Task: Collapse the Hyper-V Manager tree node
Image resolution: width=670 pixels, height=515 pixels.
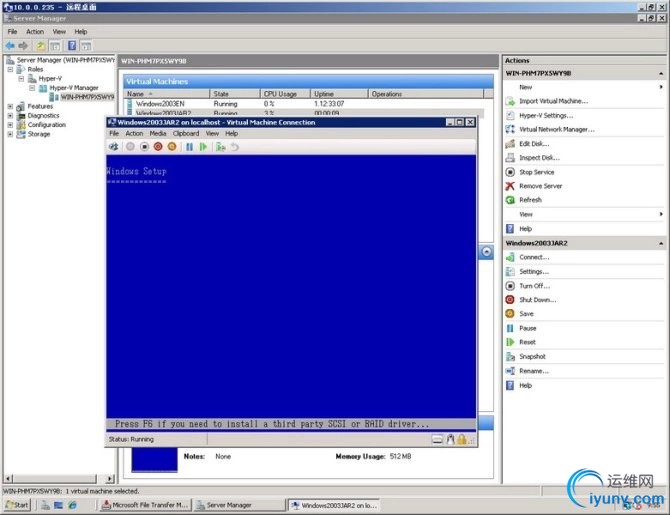Action: 32,88
